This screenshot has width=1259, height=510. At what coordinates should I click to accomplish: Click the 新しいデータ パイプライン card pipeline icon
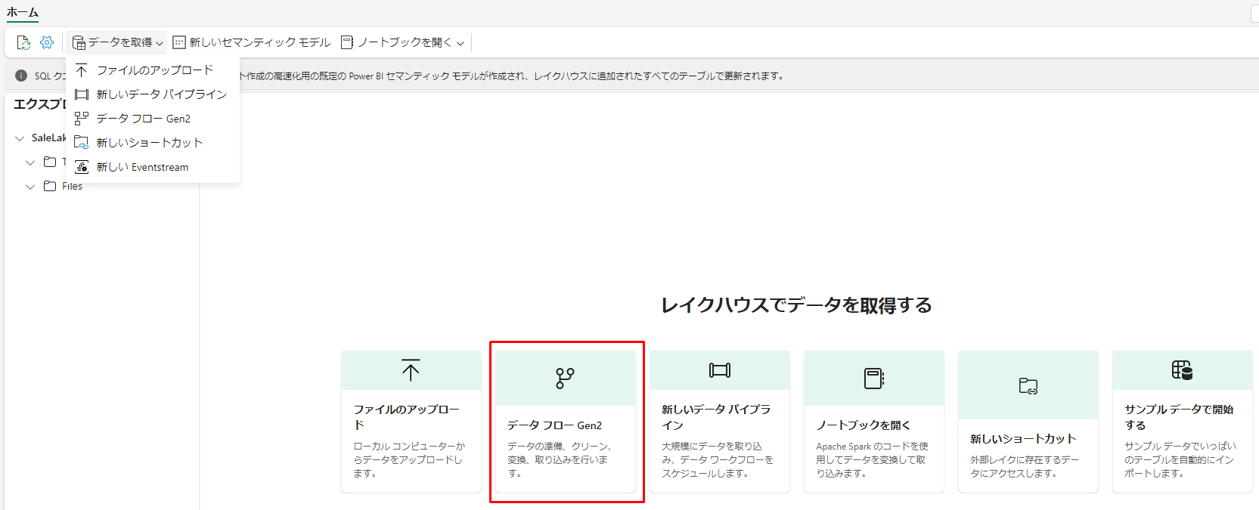click(x=719, y=370)
